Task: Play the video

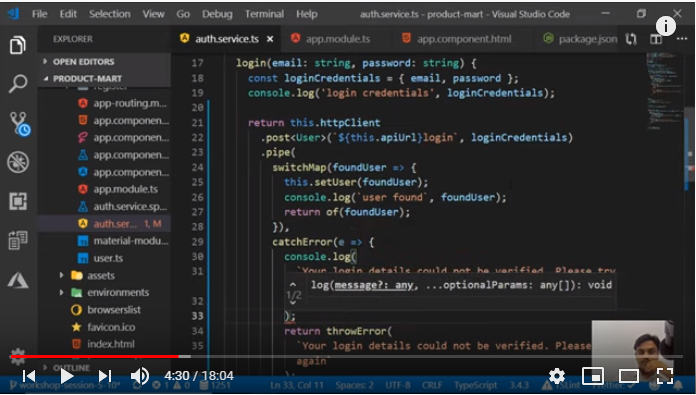Action: pos(67,376)
